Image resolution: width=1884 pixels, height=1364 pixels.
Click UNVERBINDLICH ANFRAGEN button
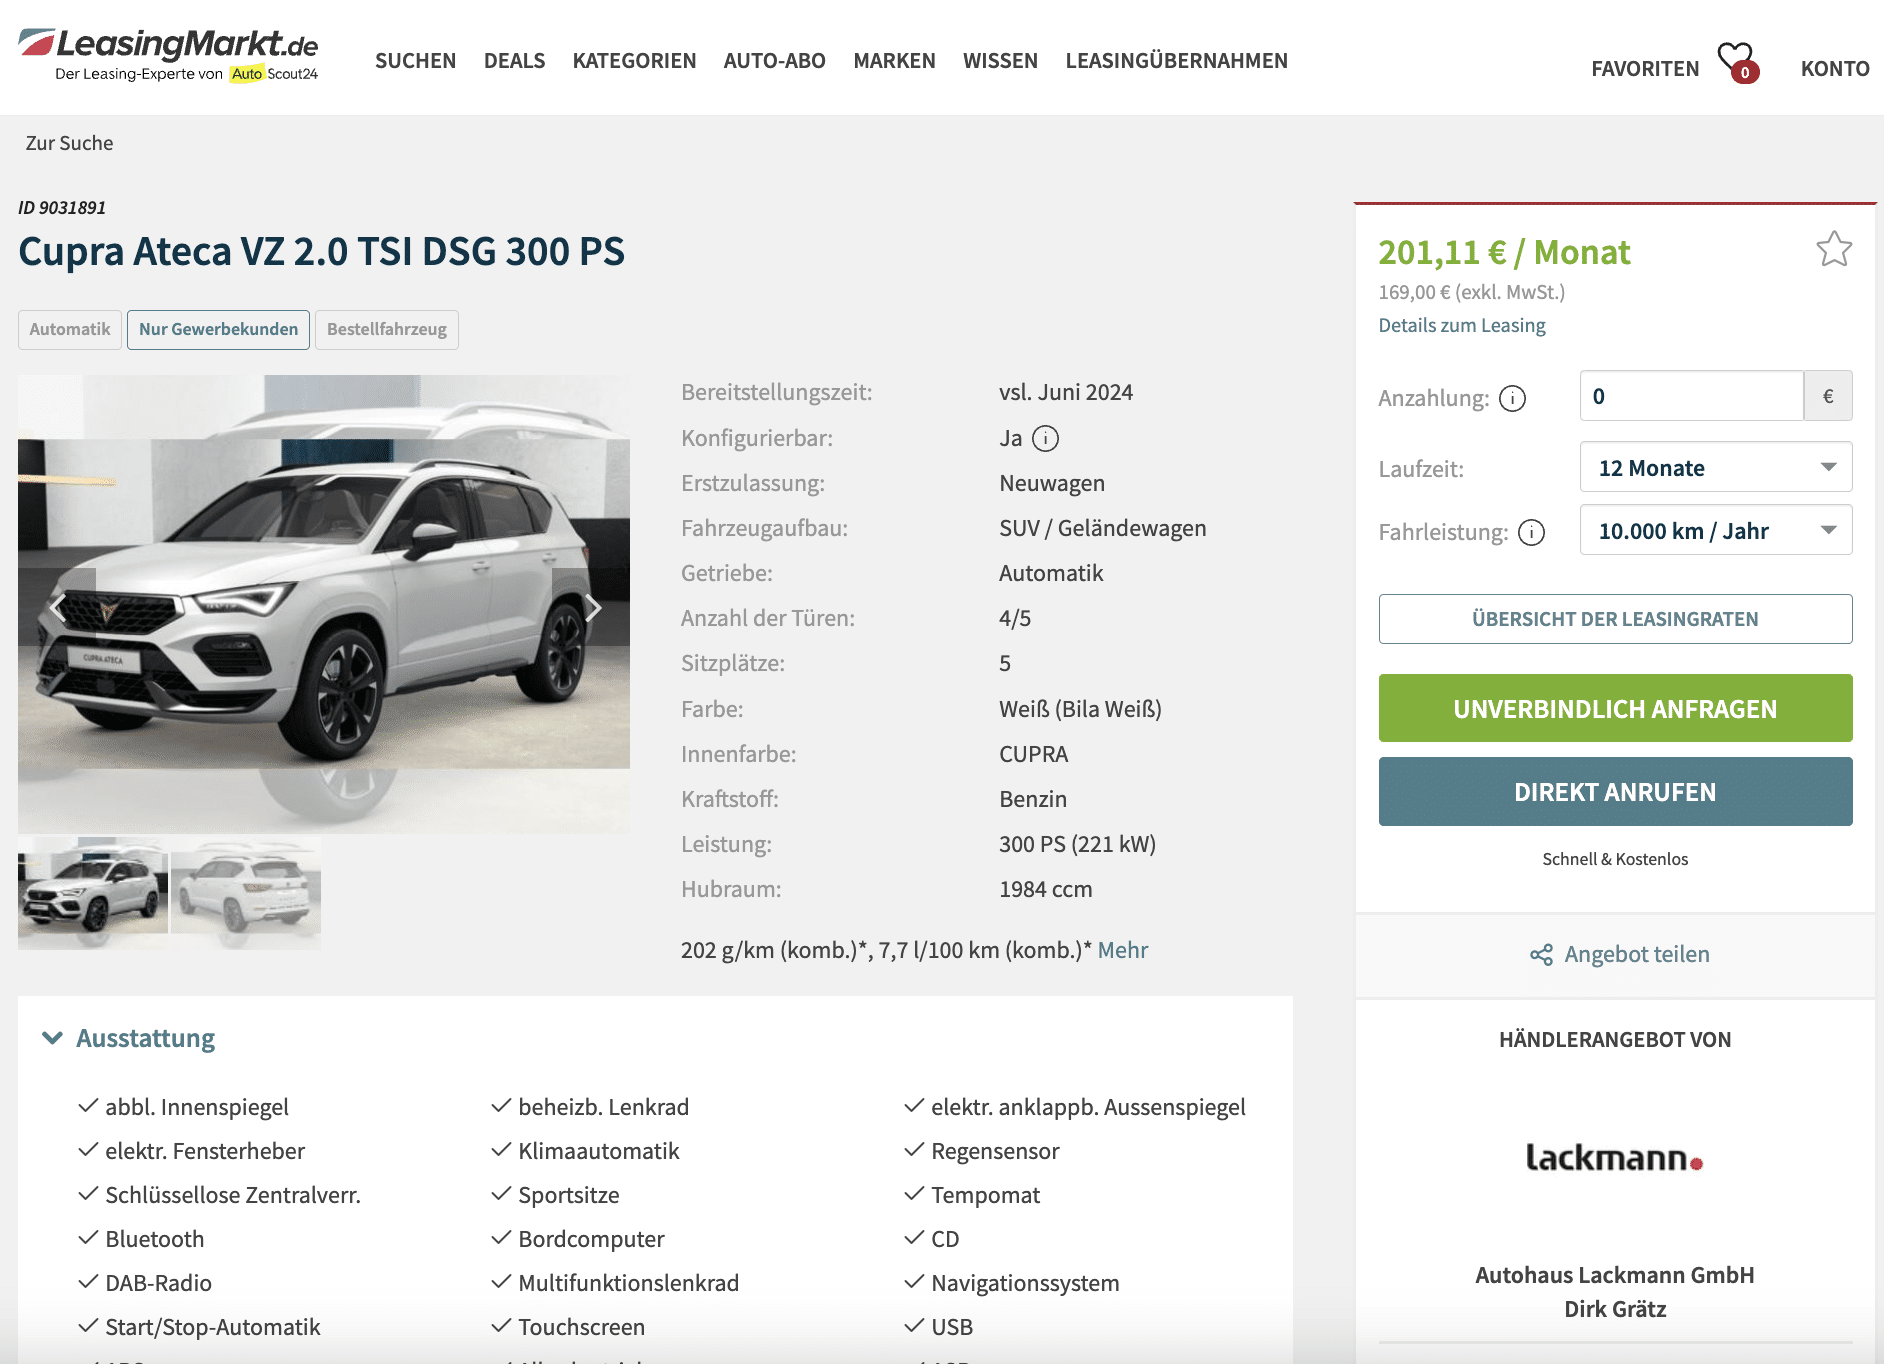1615,708
